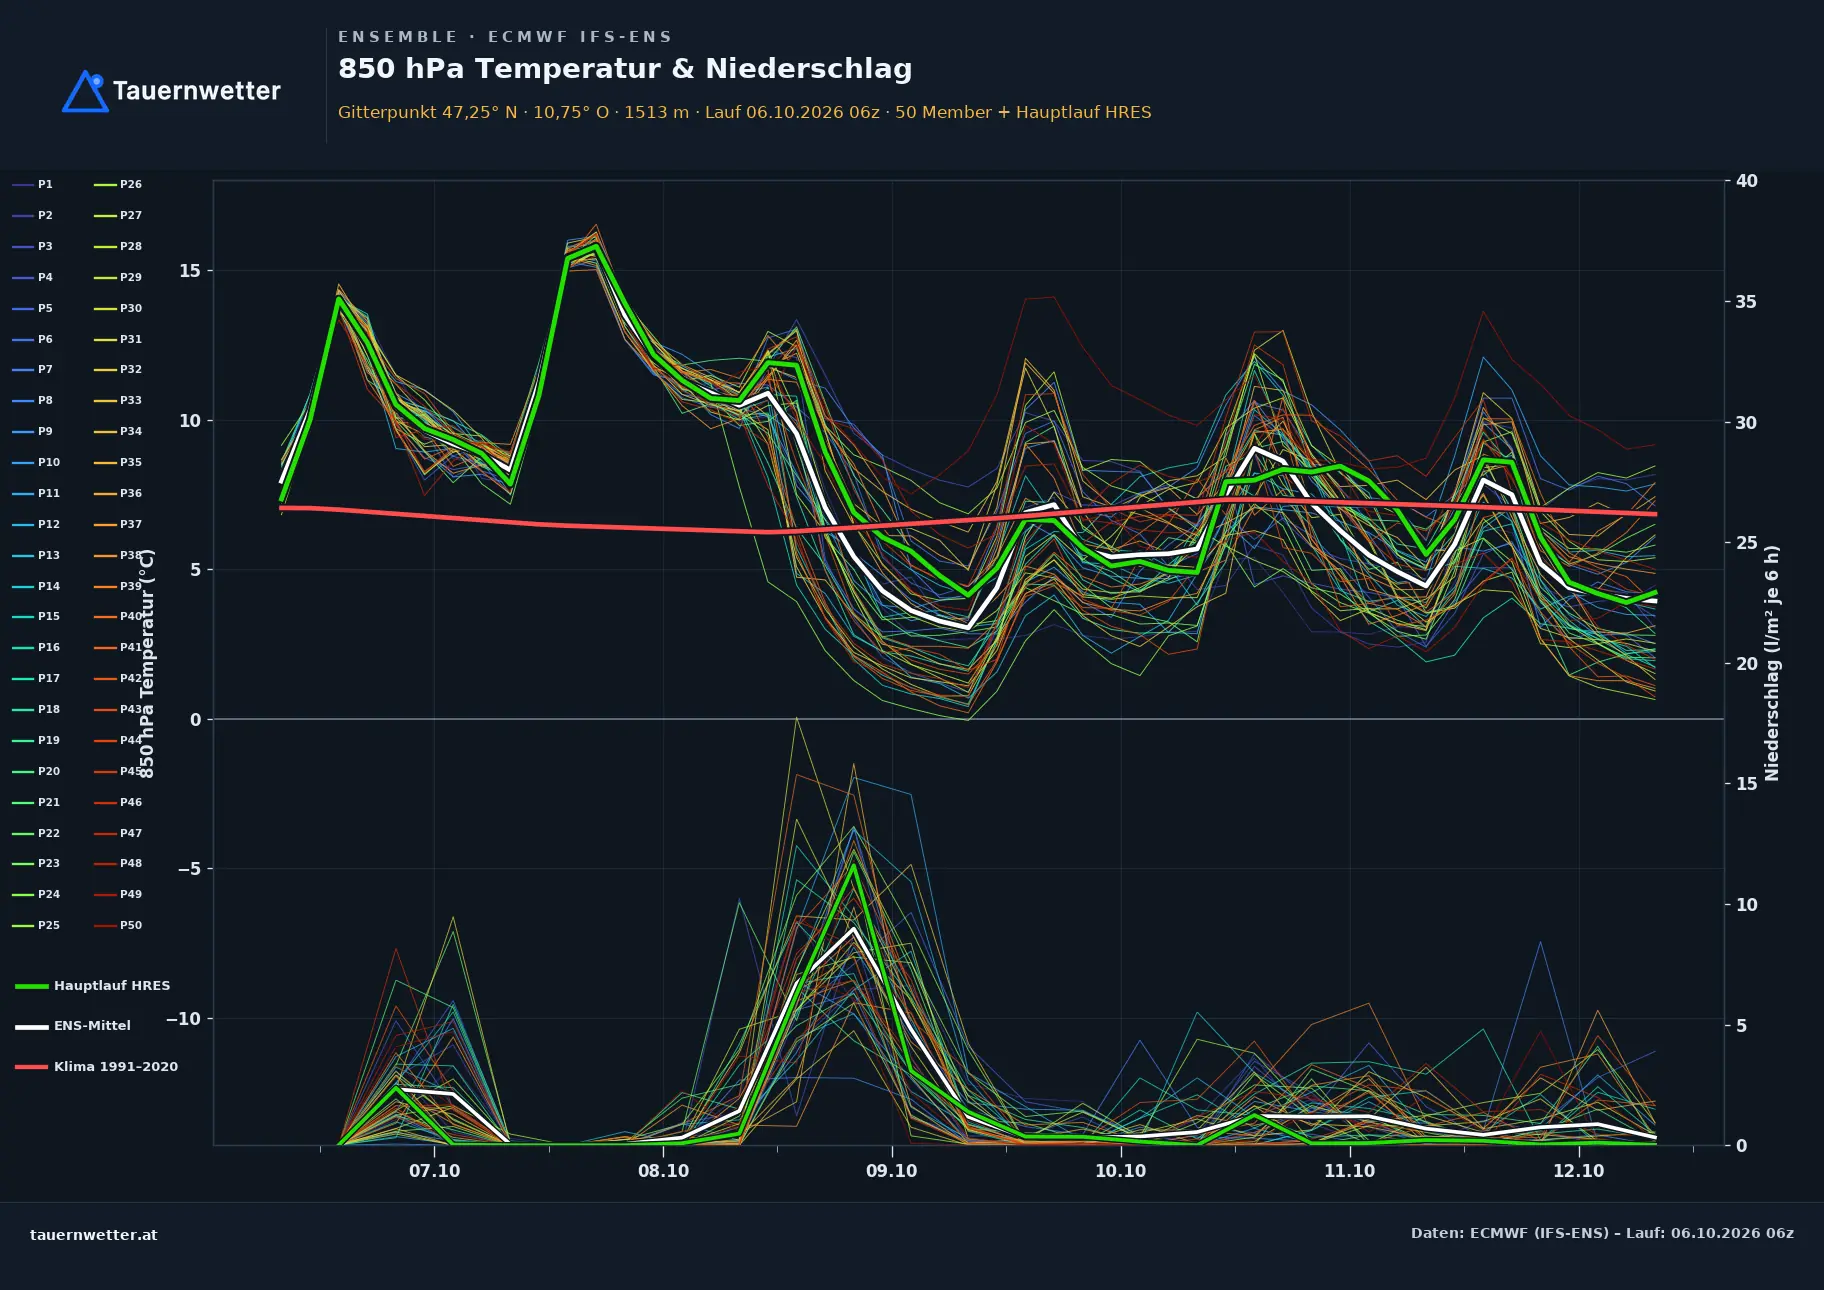Viewport: 1824px width, 1290px height.
Task: Click legend entry P30
Action: tap(118, 309)
